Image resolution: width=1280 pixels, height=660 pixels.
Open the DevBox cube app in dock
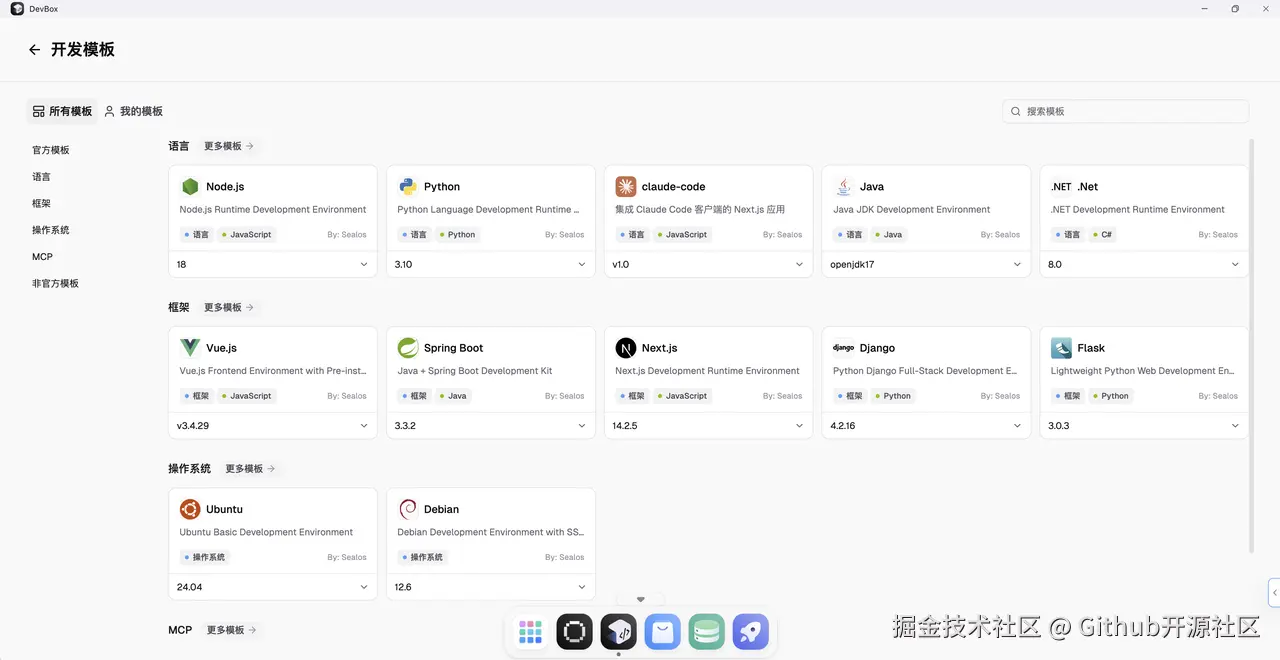coord(618,632)
